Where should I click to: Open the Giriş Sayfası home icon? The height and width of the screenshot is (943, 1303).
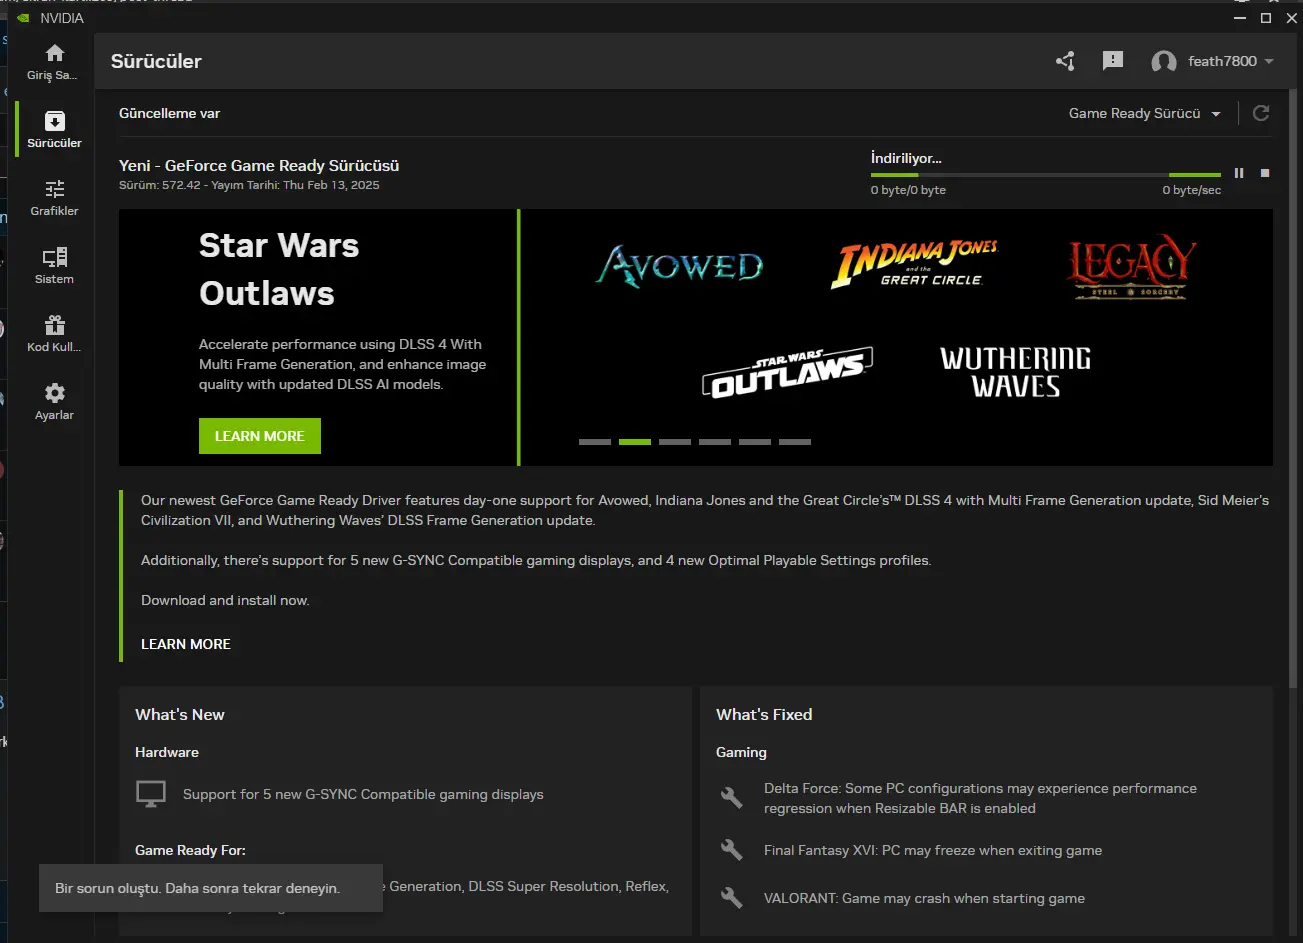click(x=55, y=53)
